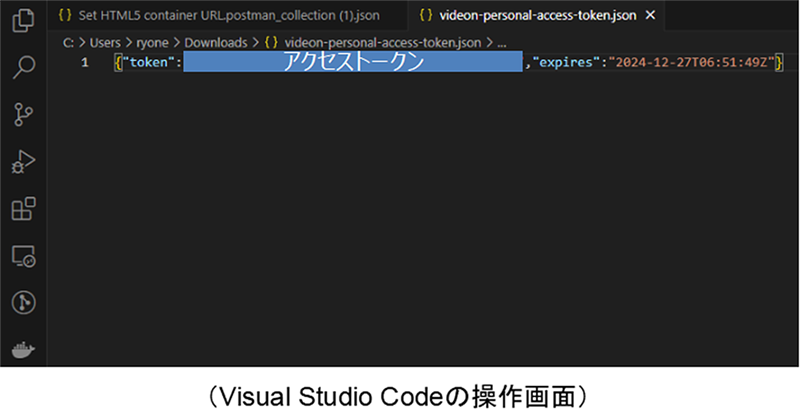The height and width of the screenshot is (419, 800).
Task: Open Run and Debug view
Action: coord(23,161)
